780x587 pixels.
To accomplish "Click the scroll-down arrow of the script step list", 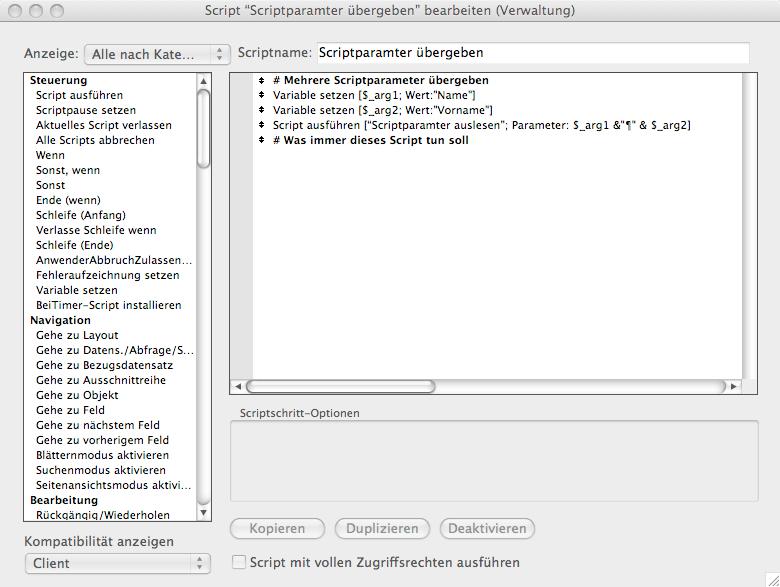I will (x=204, y=513).
